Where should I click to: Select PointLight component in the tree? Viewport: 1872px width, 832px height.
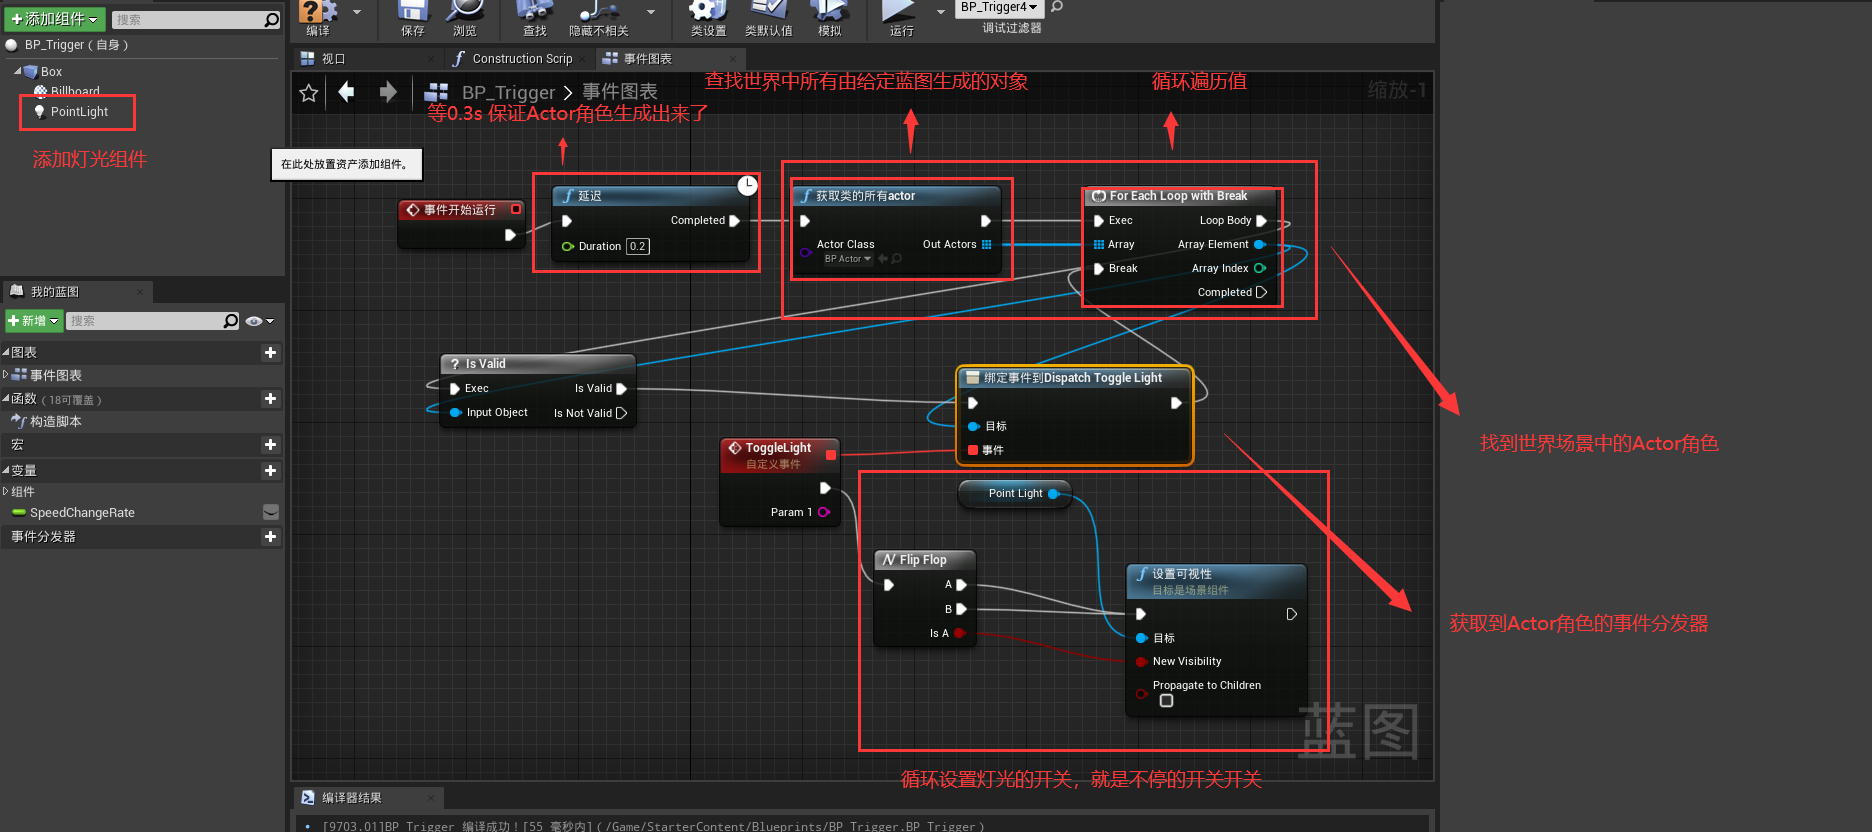(79, 112)
